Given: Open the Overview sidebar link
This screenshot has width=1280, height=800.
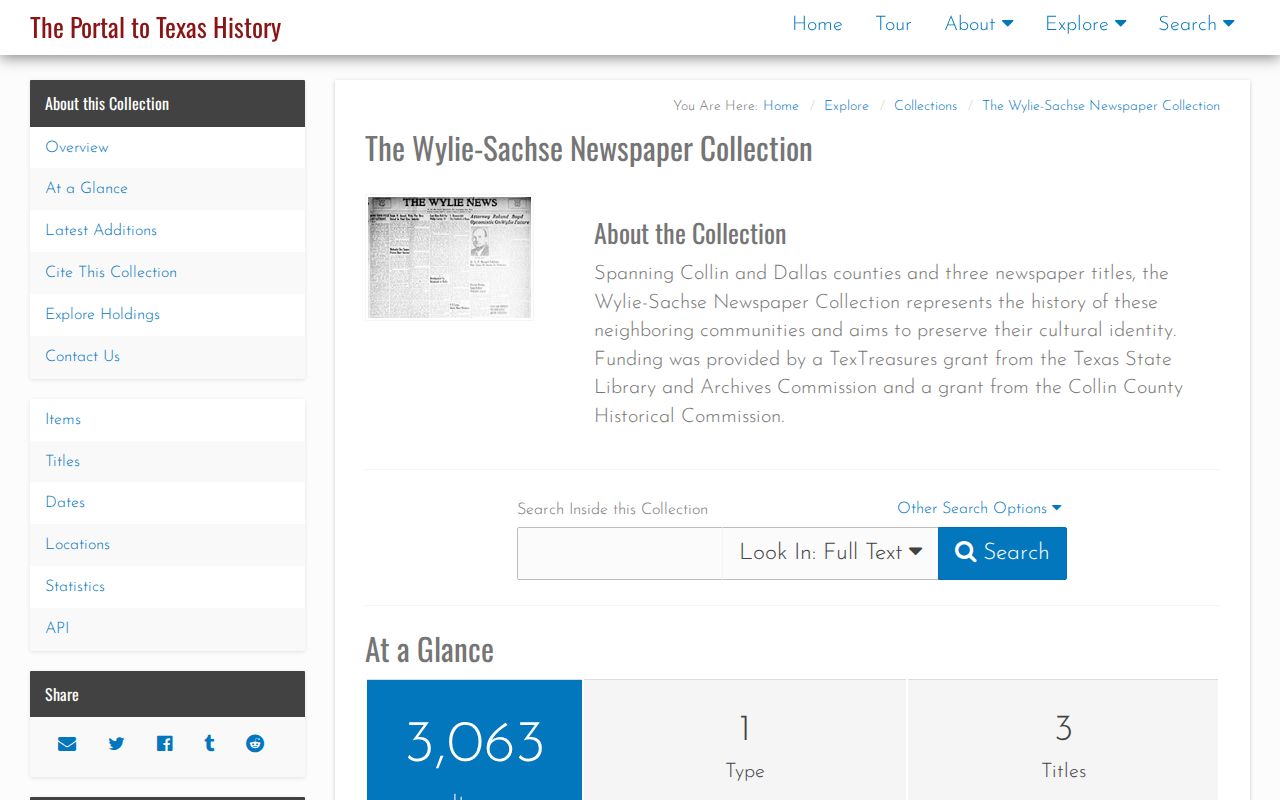Looking at the screenshot, I should (x=168, y=147).
